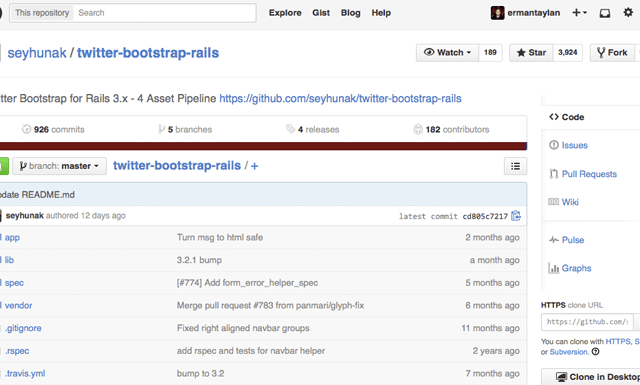640x385 pixels.
Task: Open the plus create-new dropdown
Action: pyautogui.click(x=579, y=13)
